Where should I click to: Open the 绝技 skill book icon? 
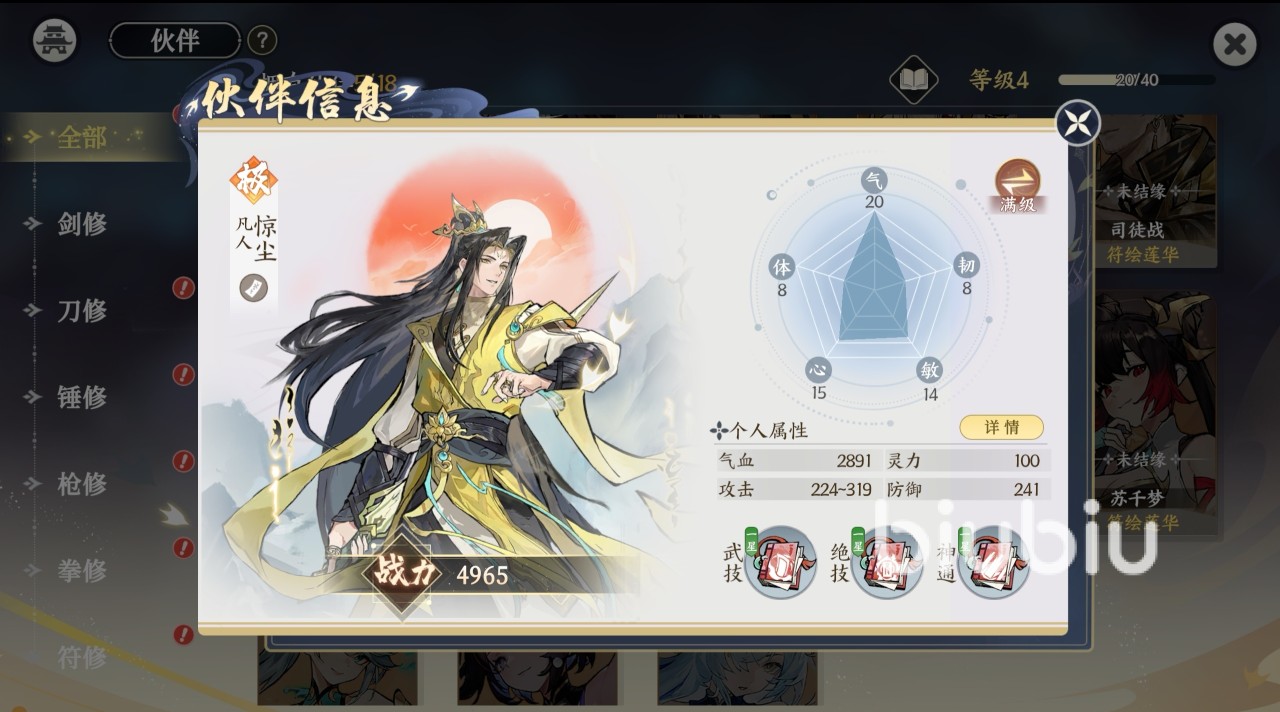point(887,562)
